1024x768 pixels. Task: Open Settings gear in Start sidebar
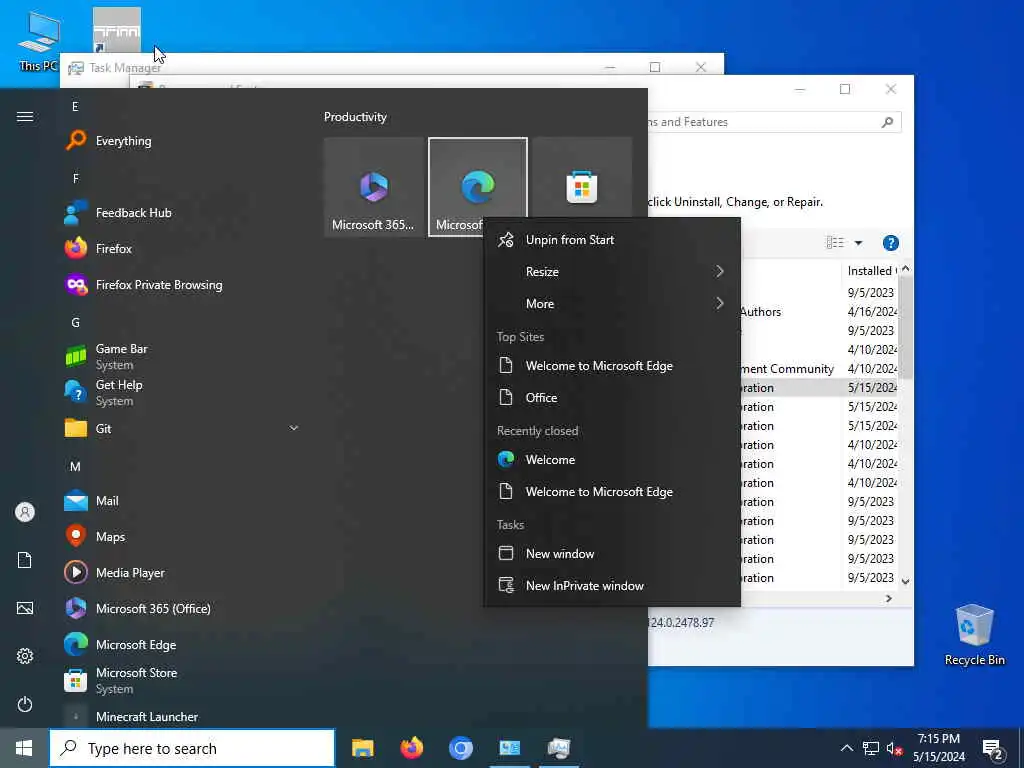(x=25, y=656)
